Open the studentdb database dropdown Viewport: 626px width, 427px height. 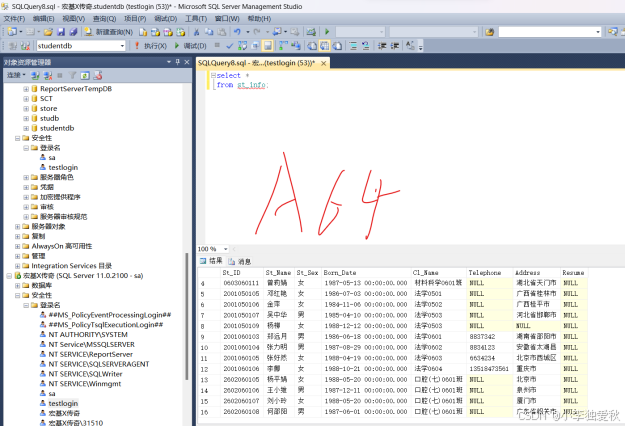122,46
